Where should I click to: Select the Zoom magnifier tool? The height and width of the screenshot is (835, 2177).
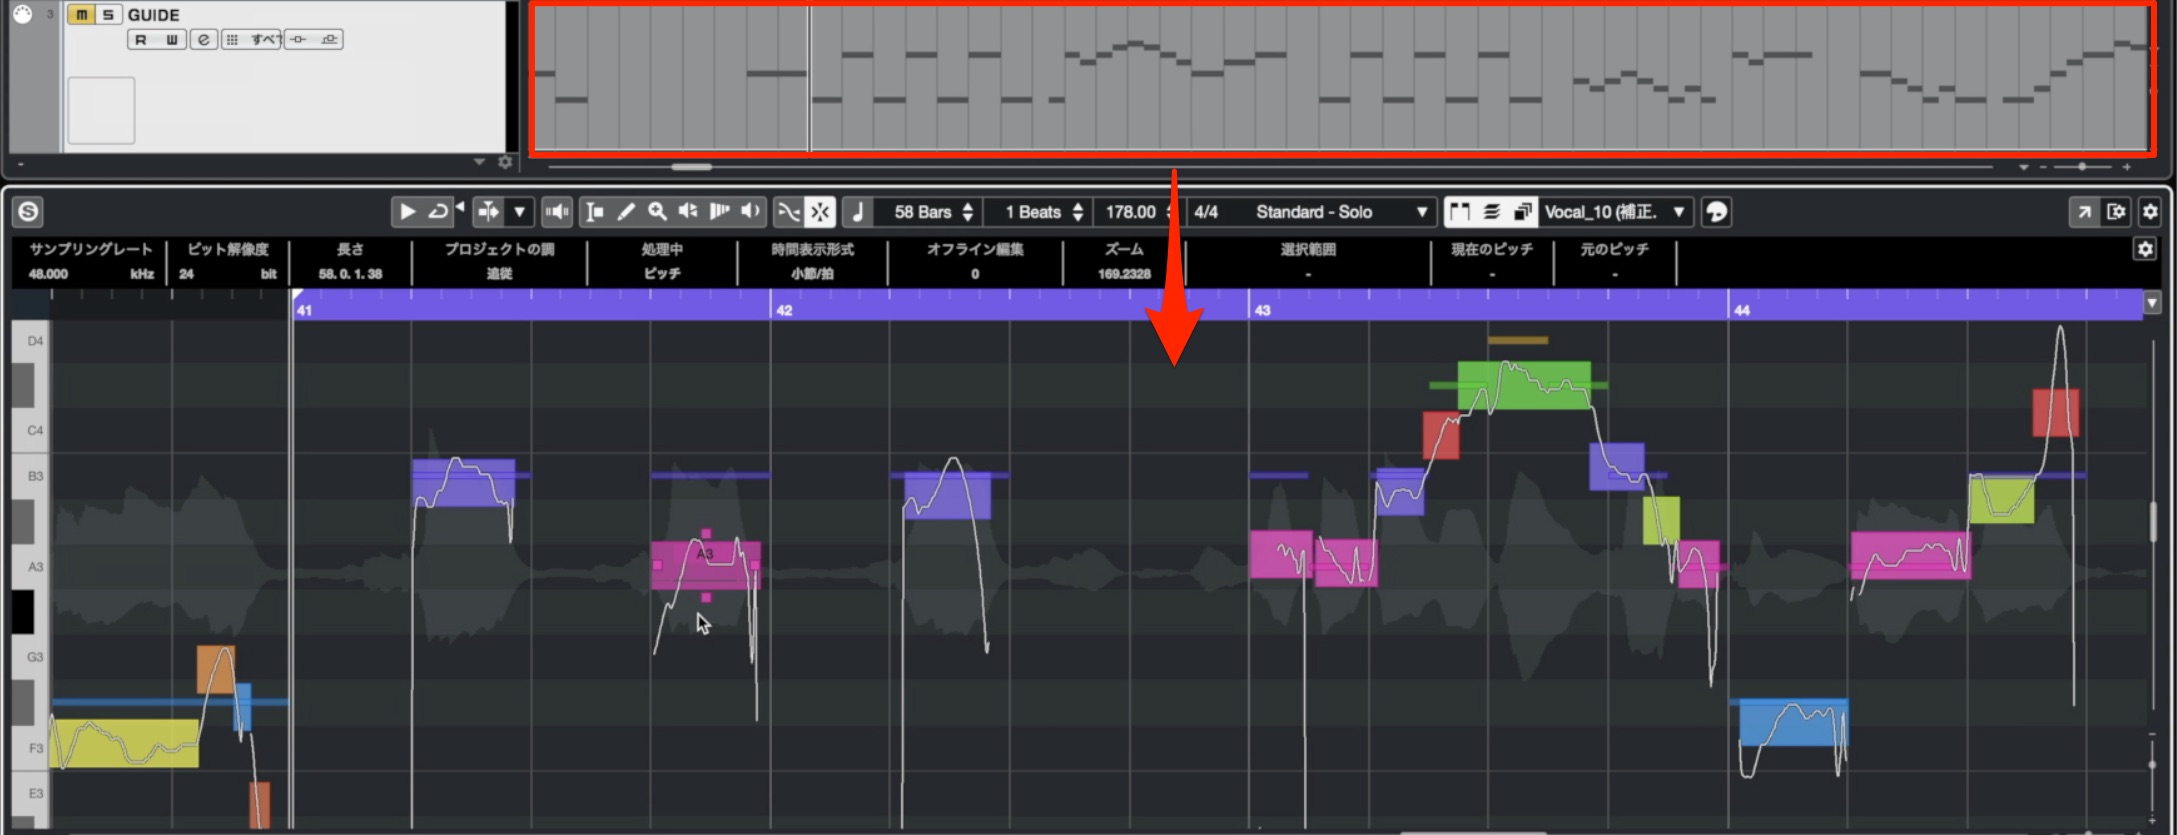point(657,211)
